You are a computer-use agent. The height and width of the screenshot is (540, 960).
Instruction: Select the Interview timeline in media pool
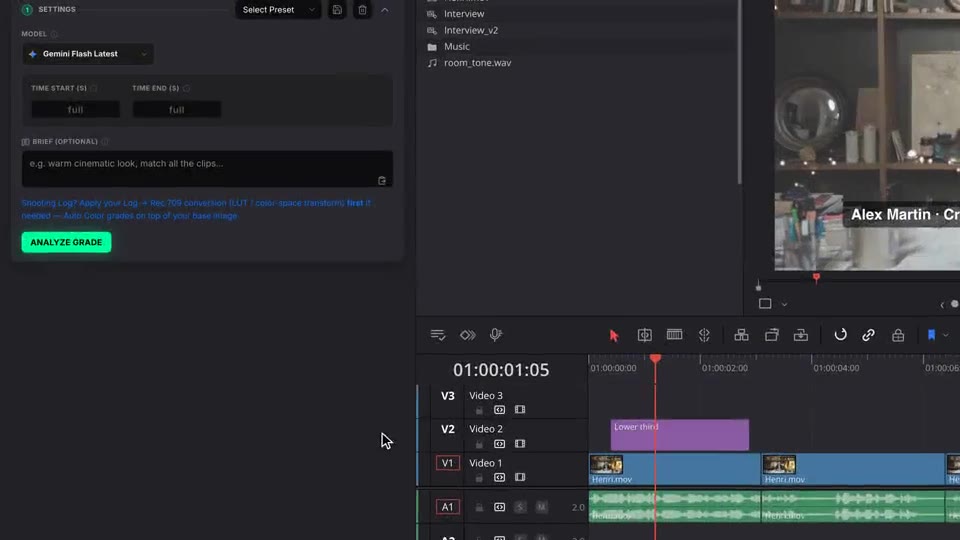click(463, 13)
